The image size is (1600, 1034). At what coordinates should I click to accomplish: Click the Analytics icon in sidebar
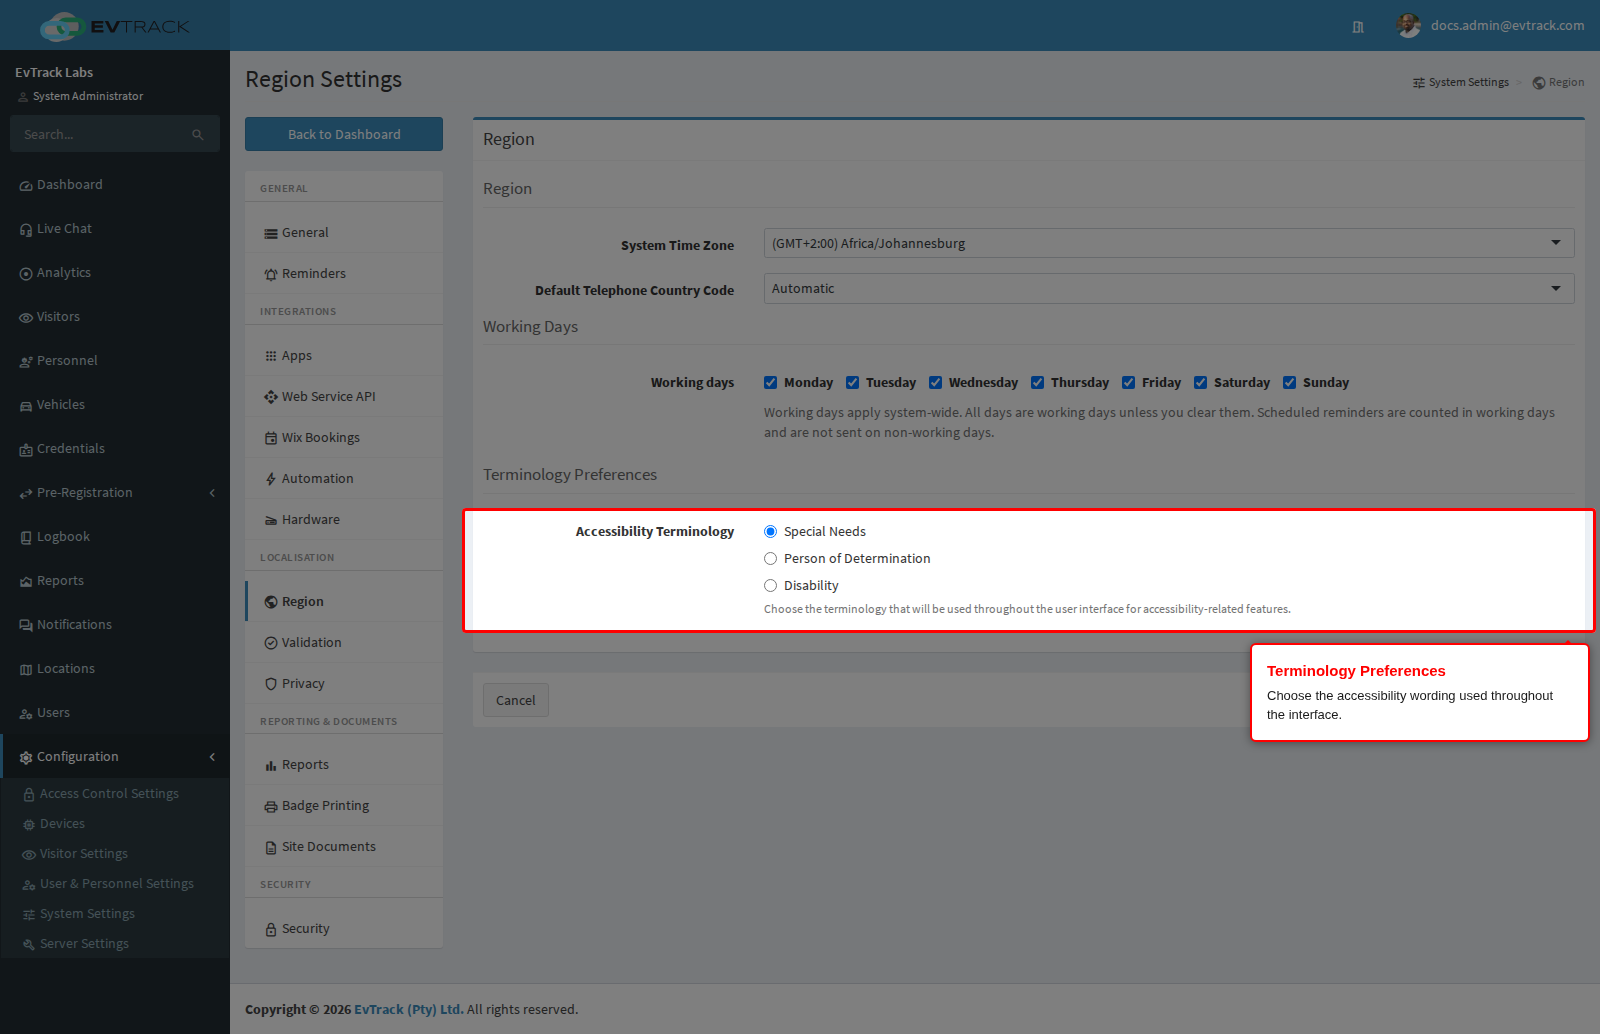[26, 274]
